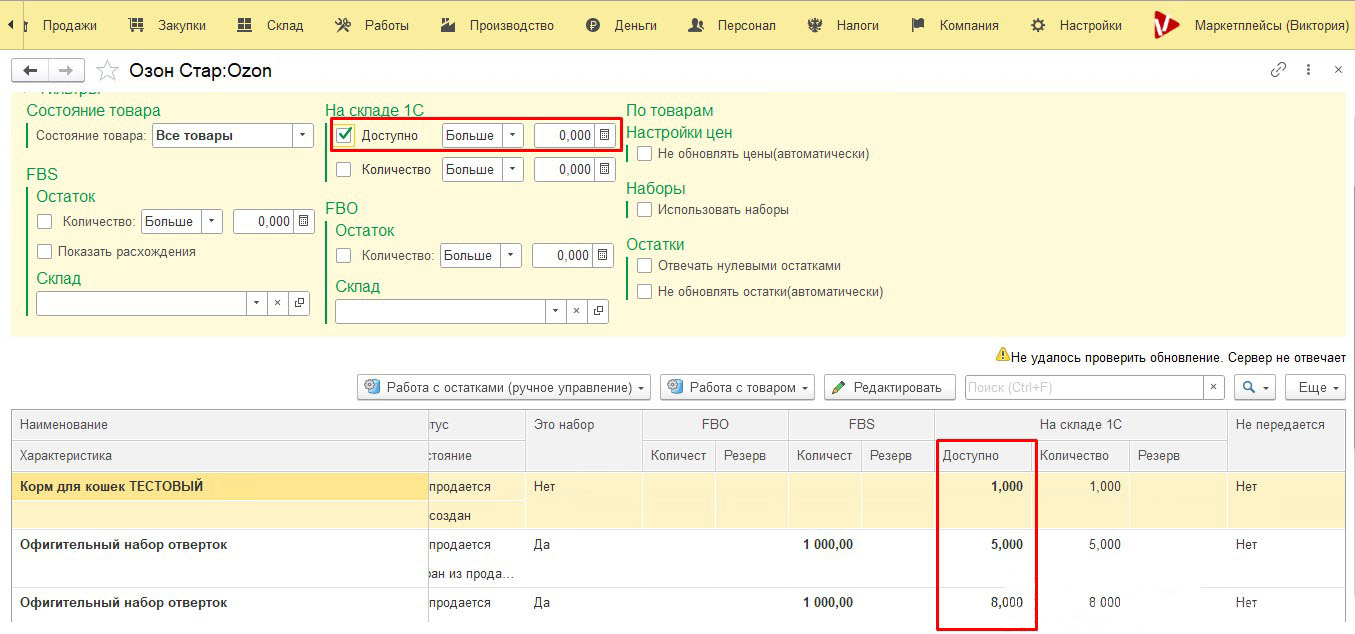Open the Производство section

tap(497, 25)
